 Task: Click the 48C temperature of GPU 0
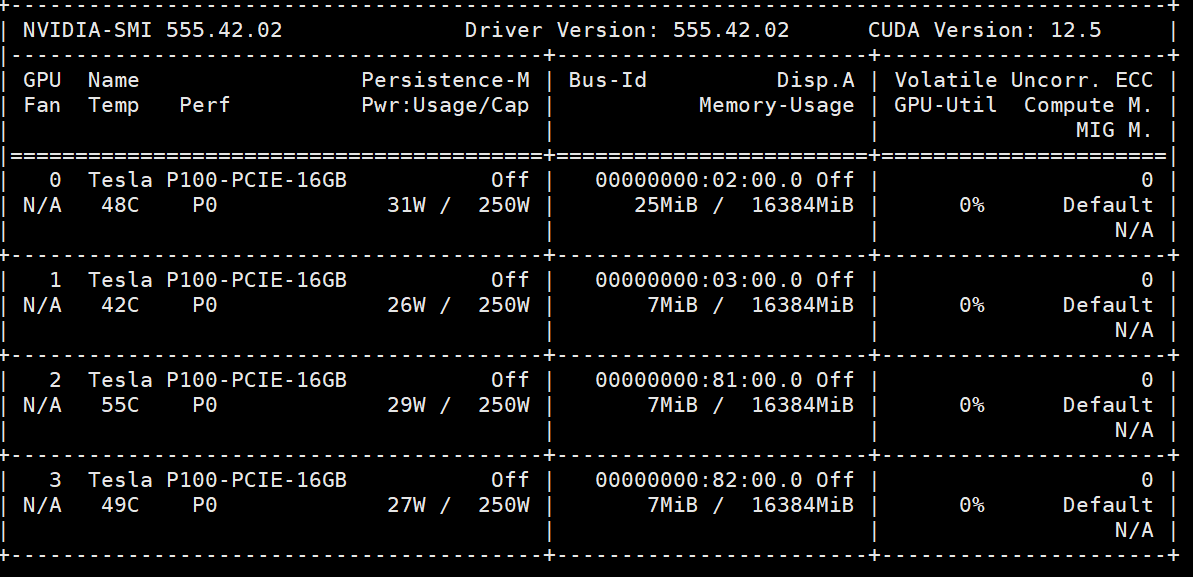(x=120, y=205)
